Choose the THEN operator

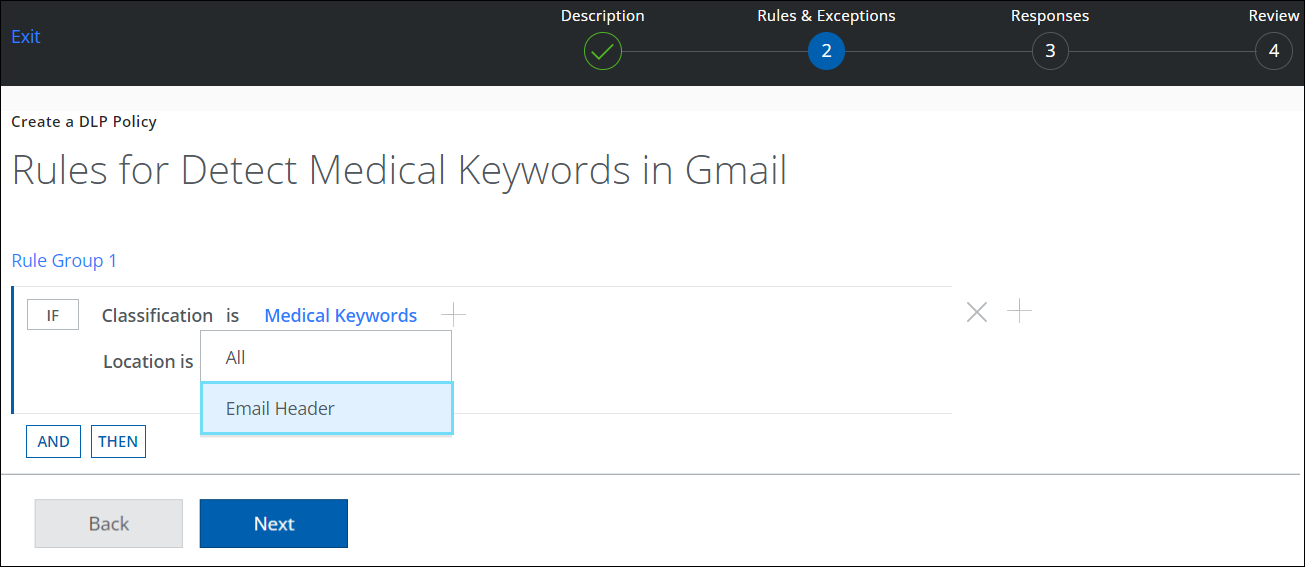coord(118,441)
